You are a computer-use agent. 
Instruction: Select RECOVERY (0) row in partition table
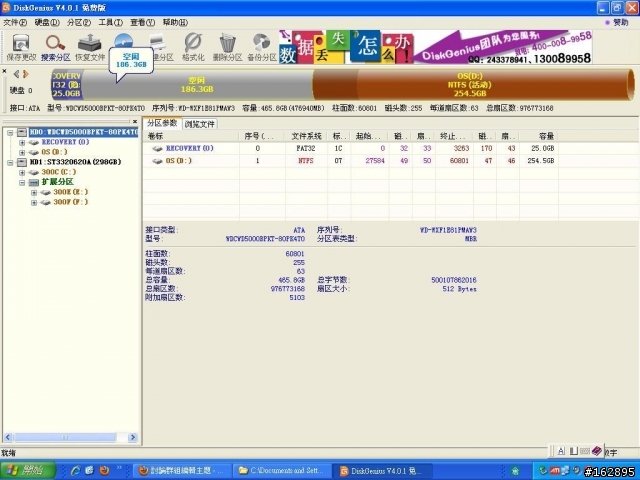click(x=351, y=149)
